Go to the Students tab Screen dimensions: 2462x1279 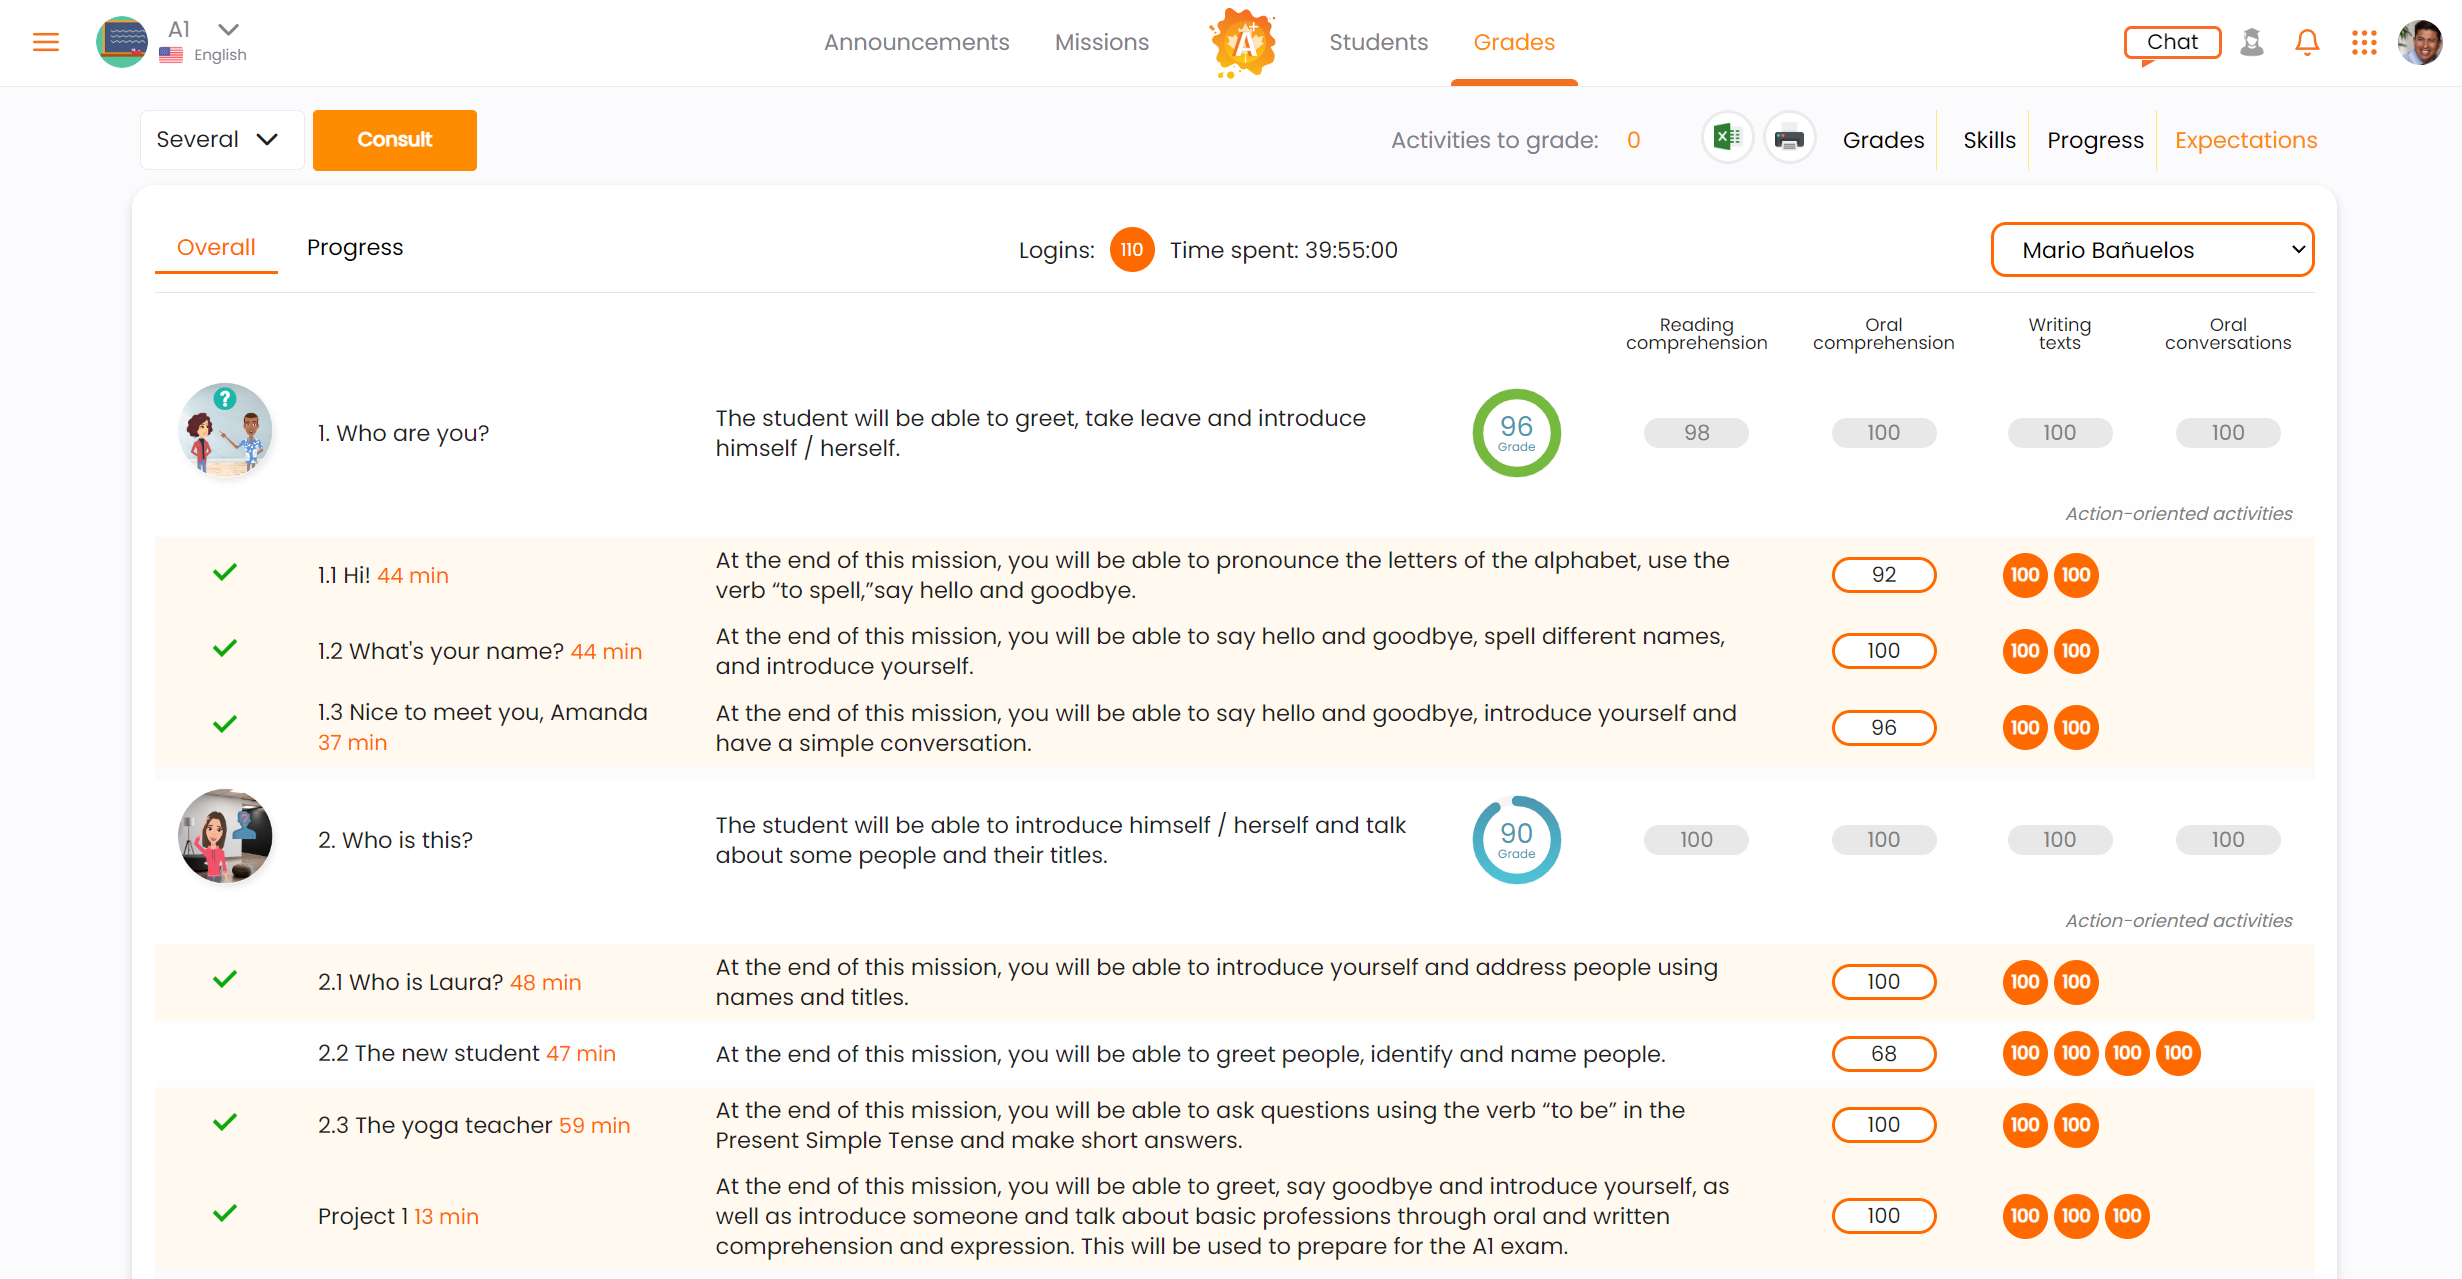coord(1378,42)
